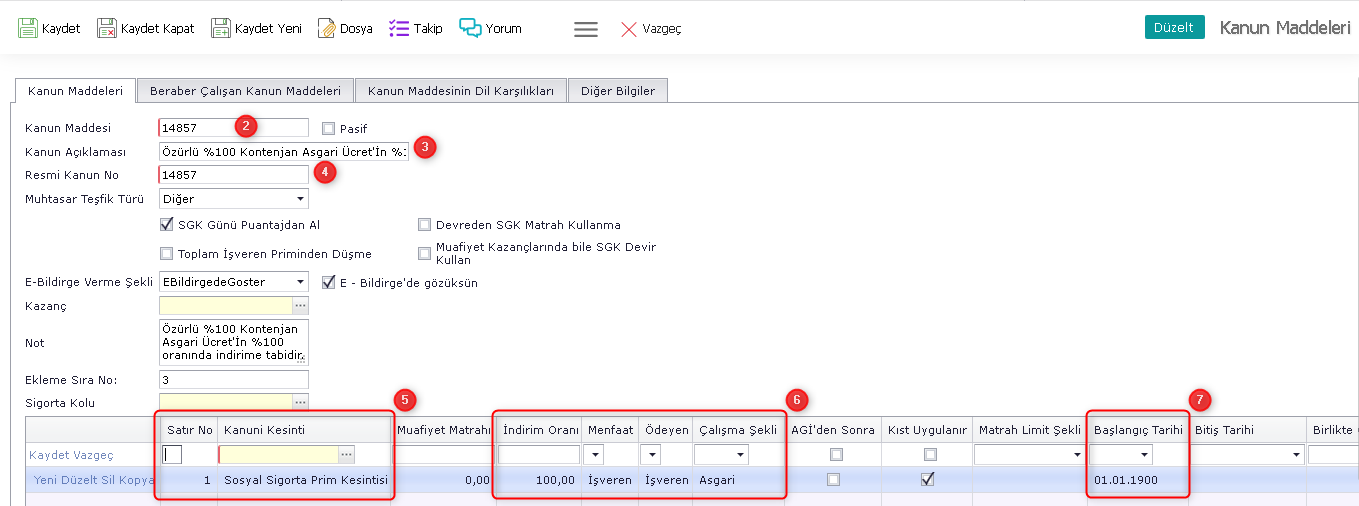Image resolution: width=1359 pixels, height=506 pixels.
Task: Open the Yorum comments icon
Action: (x=470, y=28)
